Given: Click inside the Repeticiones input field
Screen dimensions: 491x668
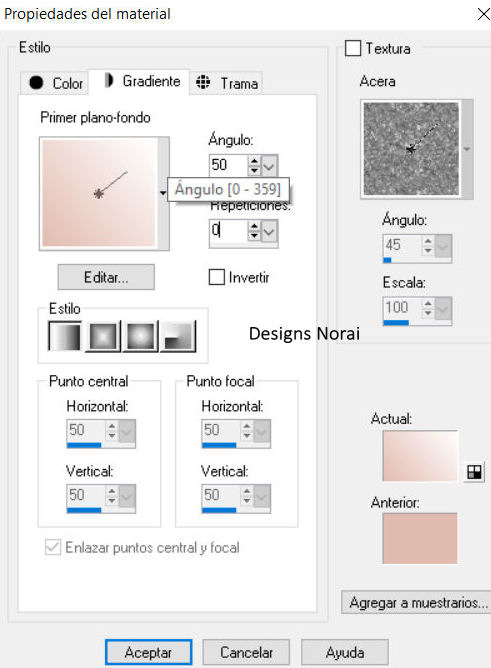Looking at the screenshot, I should pyautogui.click(x=228, y=231).
